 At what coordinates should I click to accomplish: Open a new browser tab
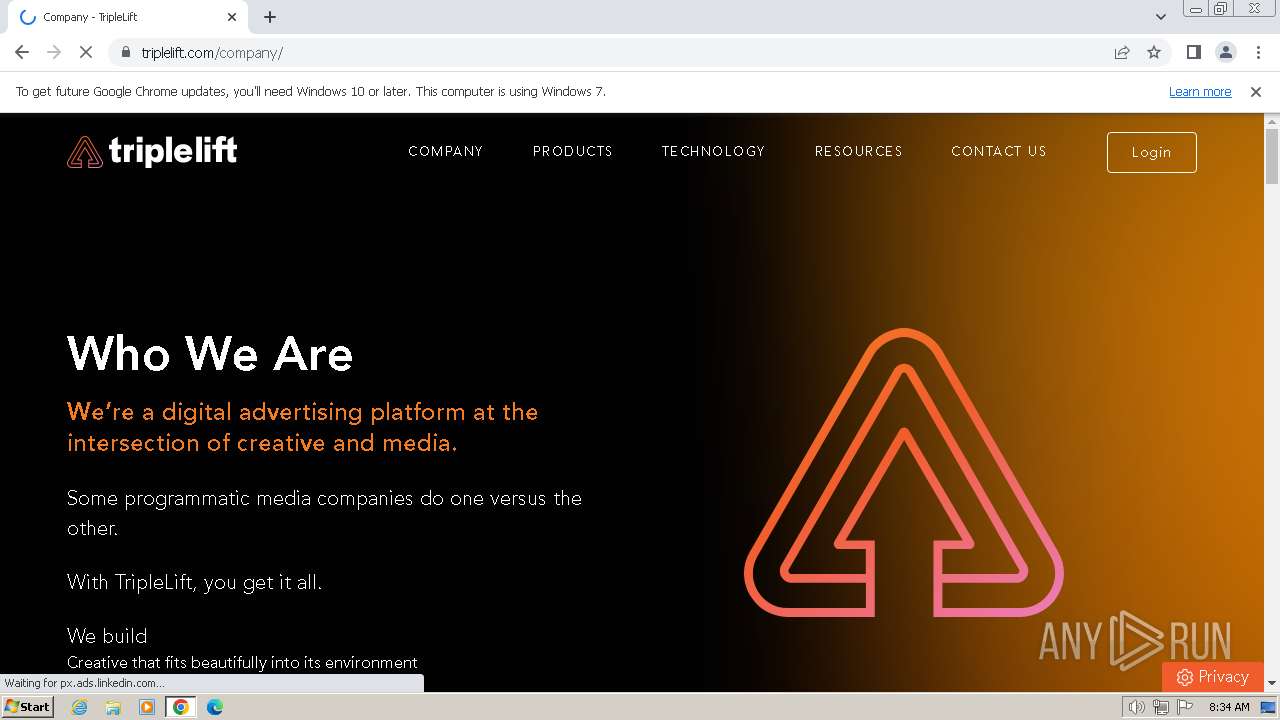[x=270, y=17]
